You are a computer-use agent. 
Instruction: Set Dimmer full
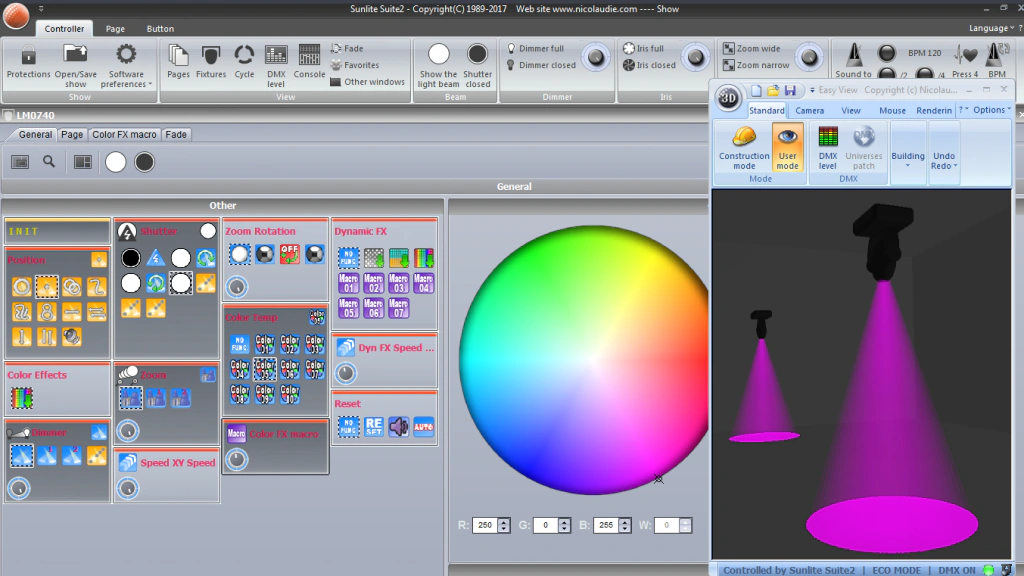point(536,48)
